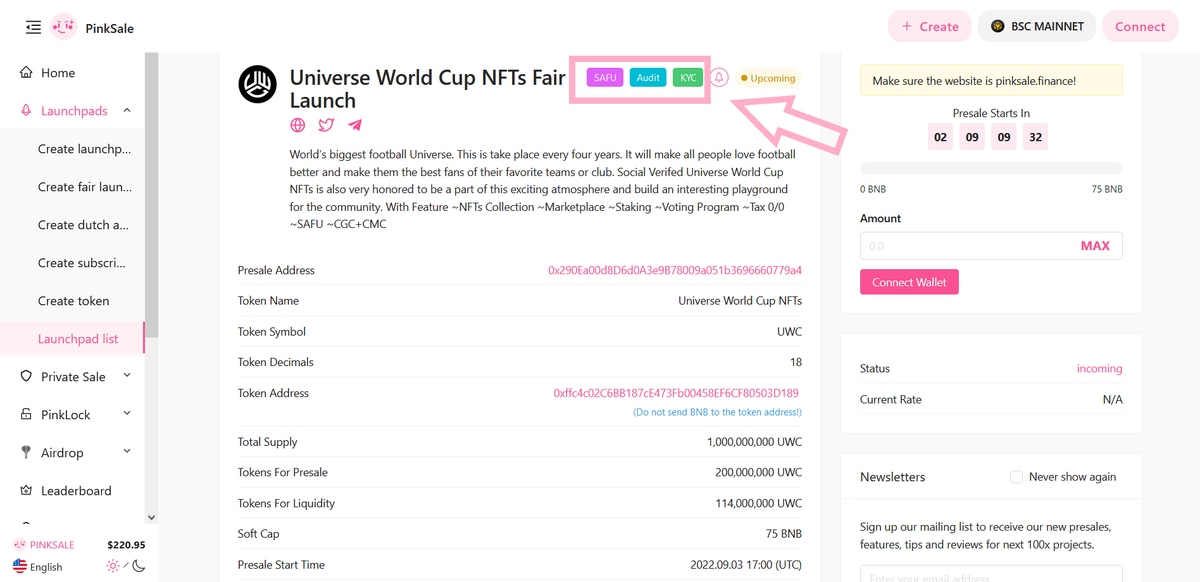Click the Airdrop balloon icon

(27, 452)
